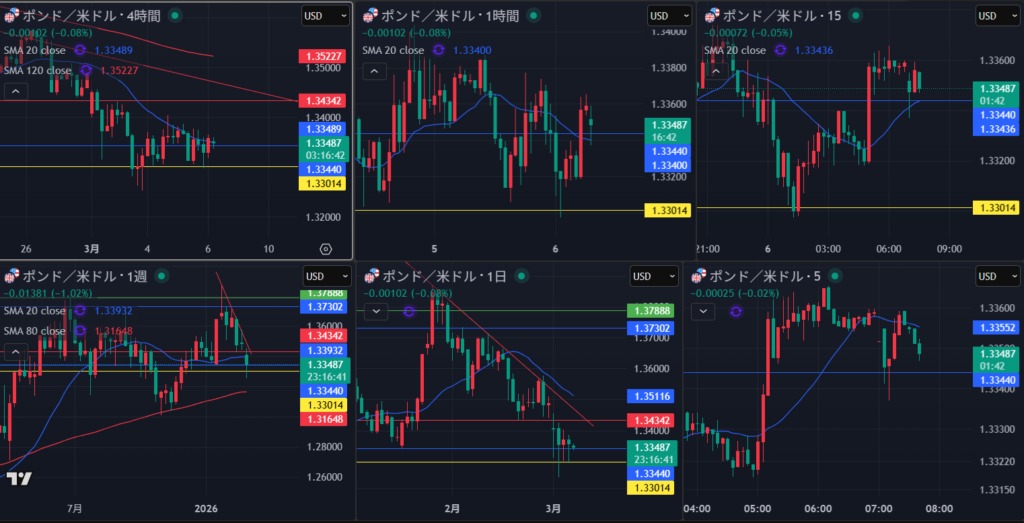Click the purple indicator icon in 5-minute chart
This screenshot has height=523, width=1024.
(737, 311)
